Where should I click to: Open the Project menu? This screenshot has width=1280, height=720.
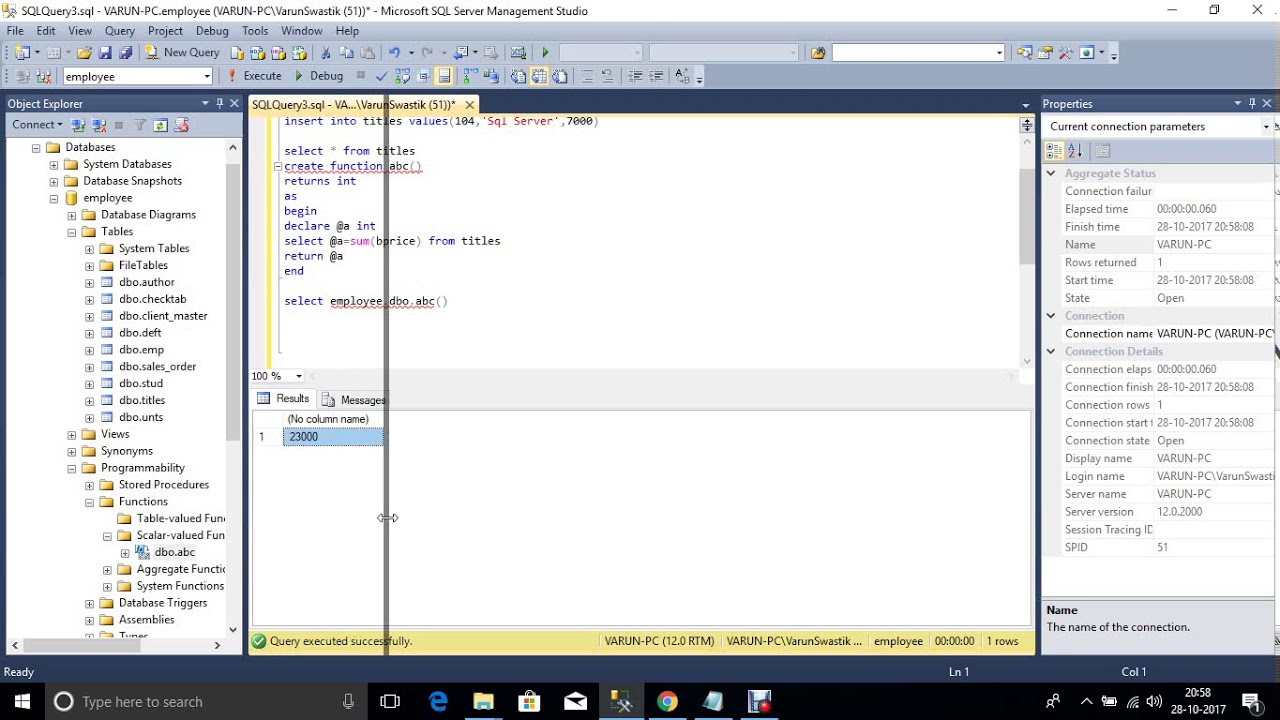click(x=166, y=31)
